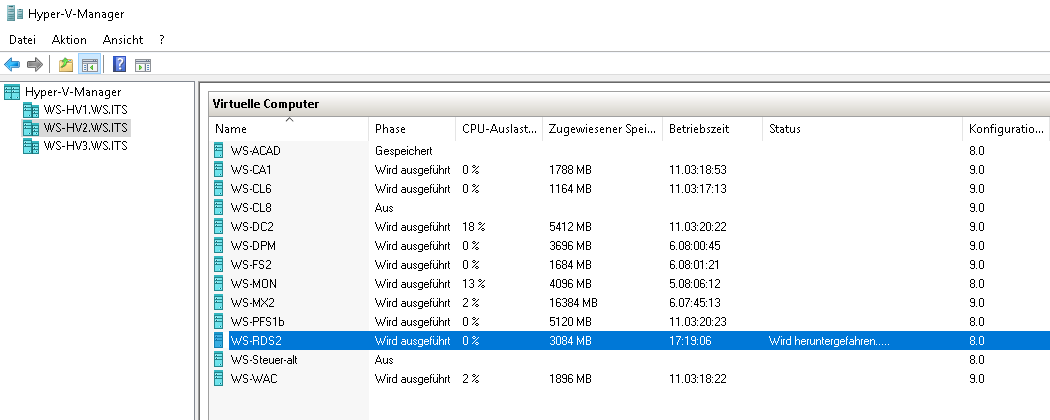This screenshot has width=1050, height=420.
Task: Select the WS-FS2 virtual machine name
Action: [251, 265]
